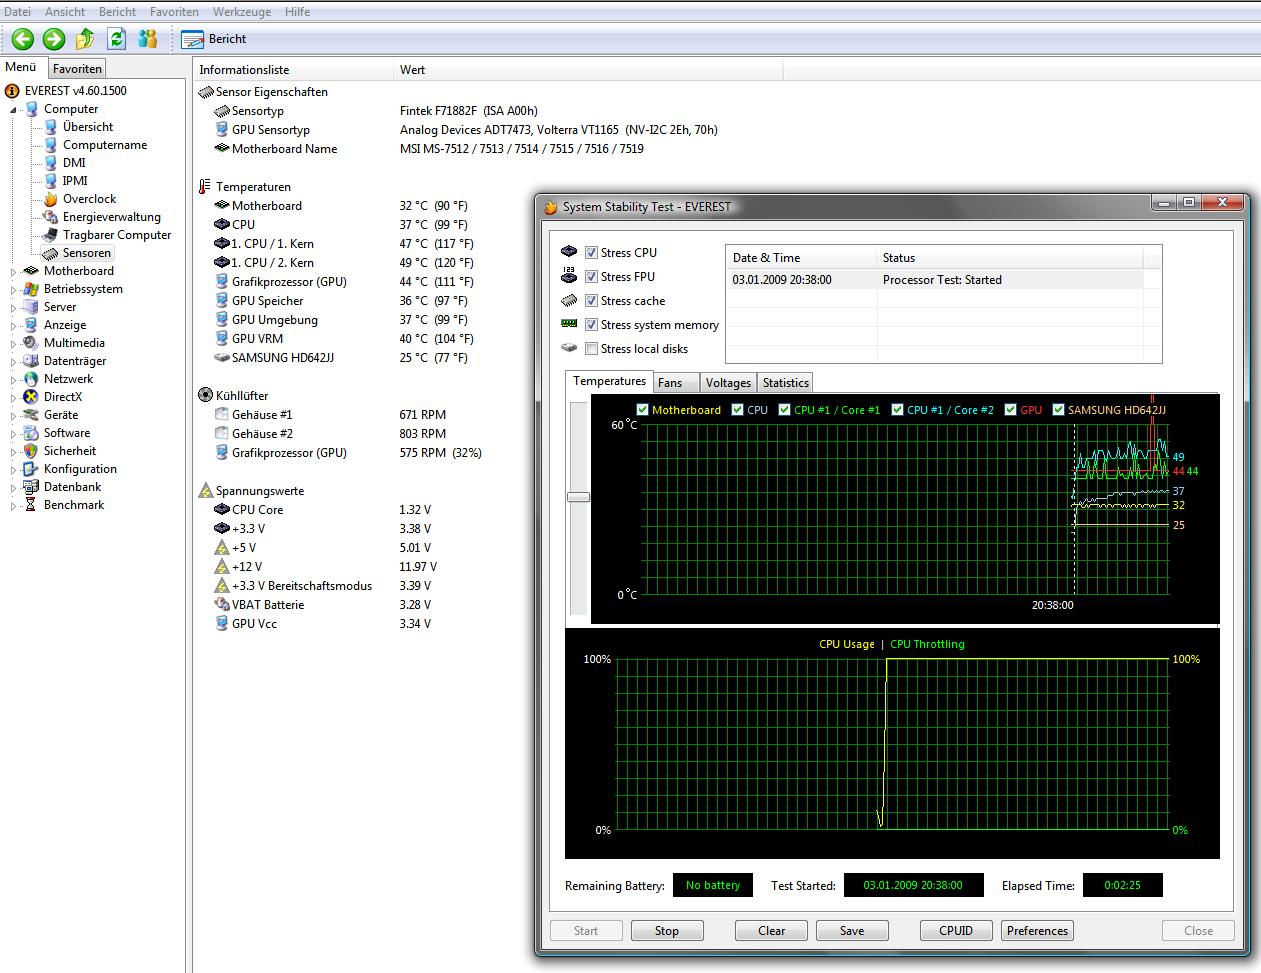Toggle CPU #1 / Core #1 graph checkbox
This screenshot has height=973, width=1261.
click(785, 410)
